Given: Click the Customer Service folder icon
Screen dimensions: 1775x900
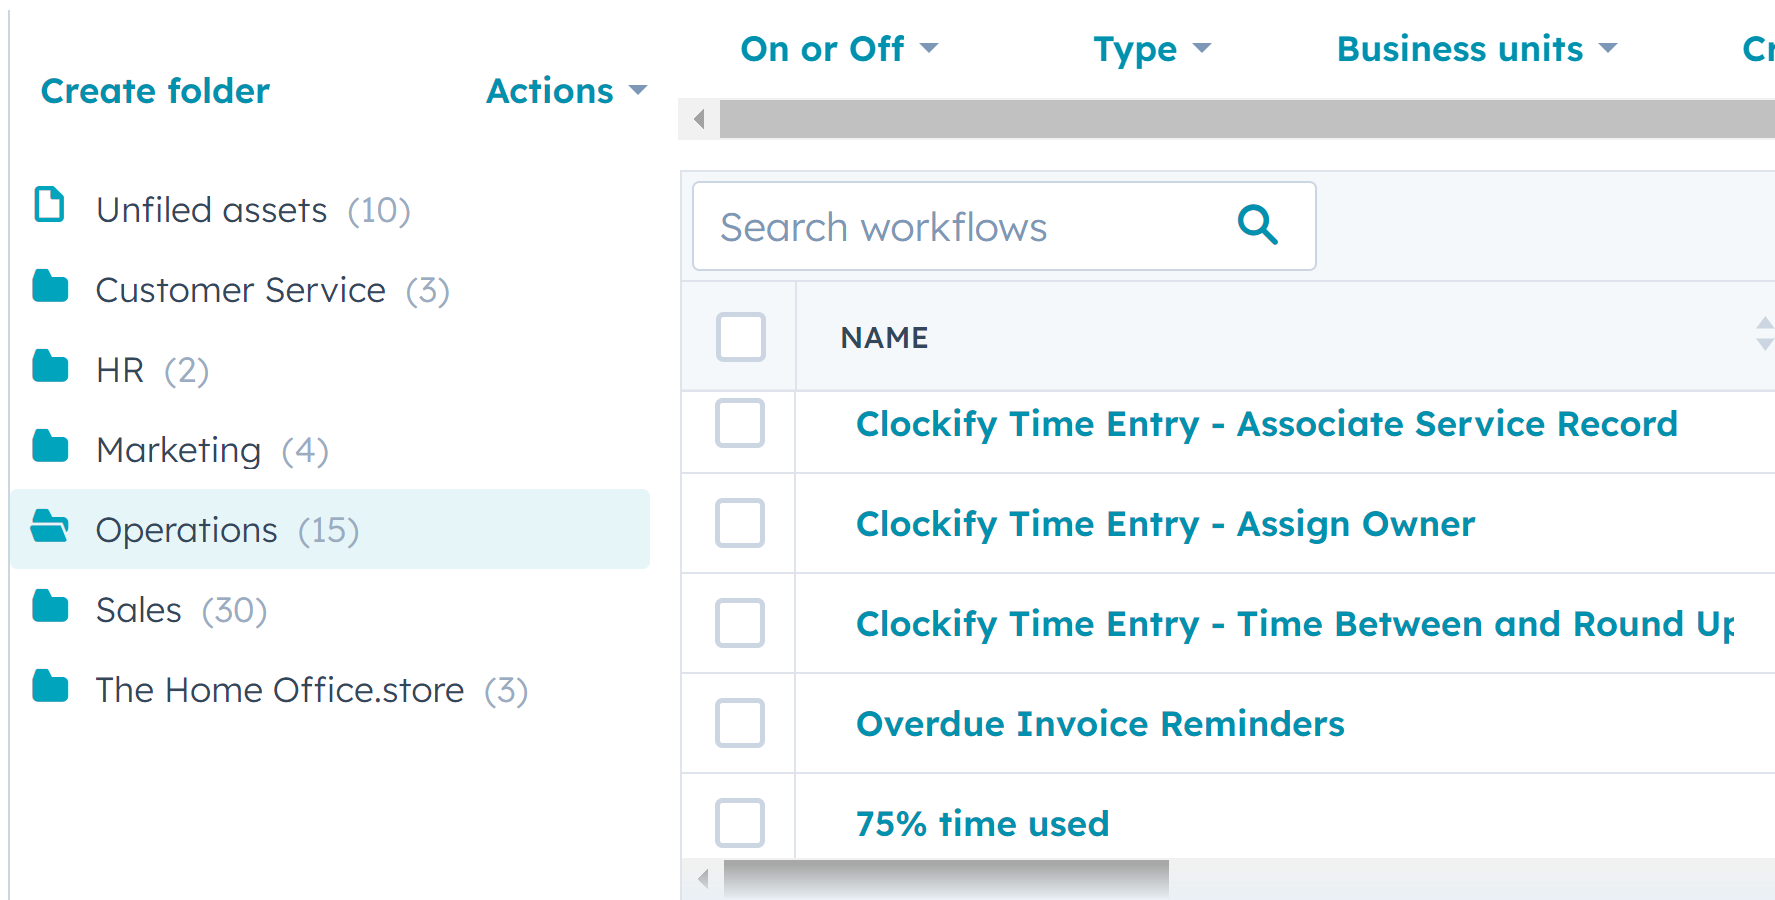Looking at the screenshot, I should click(x=50, y=287).
